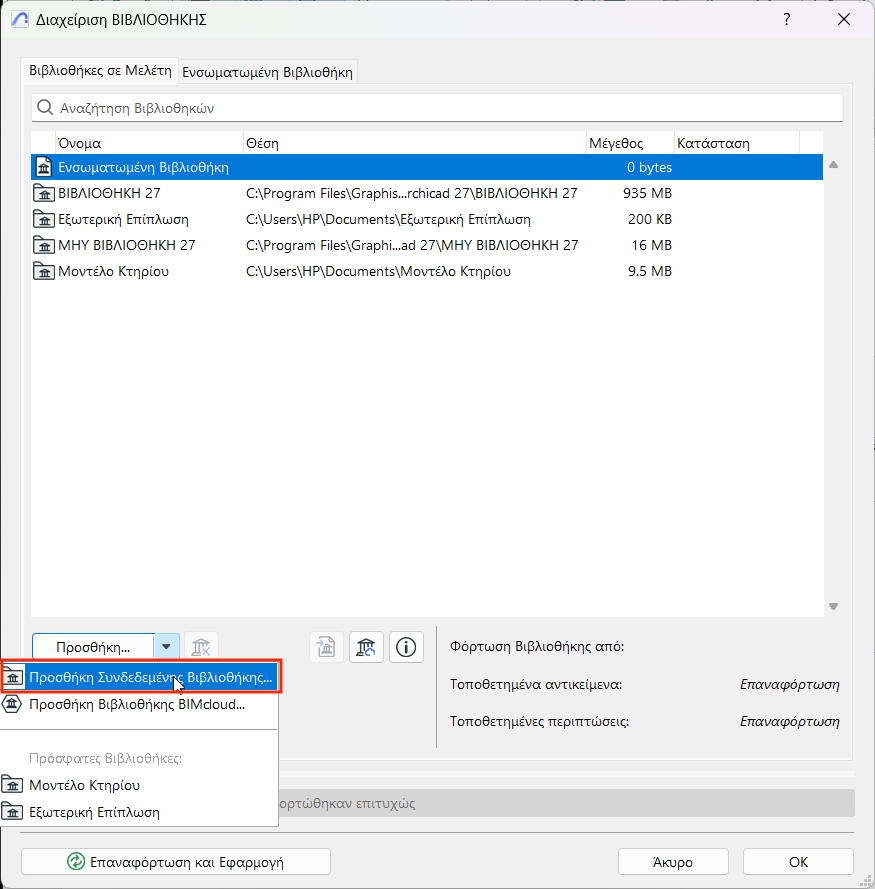Screen dimensions: 875x889
Task: Click the Αναζήτηση Βιβλιοθηκών search field
Action: coord(437,108)
